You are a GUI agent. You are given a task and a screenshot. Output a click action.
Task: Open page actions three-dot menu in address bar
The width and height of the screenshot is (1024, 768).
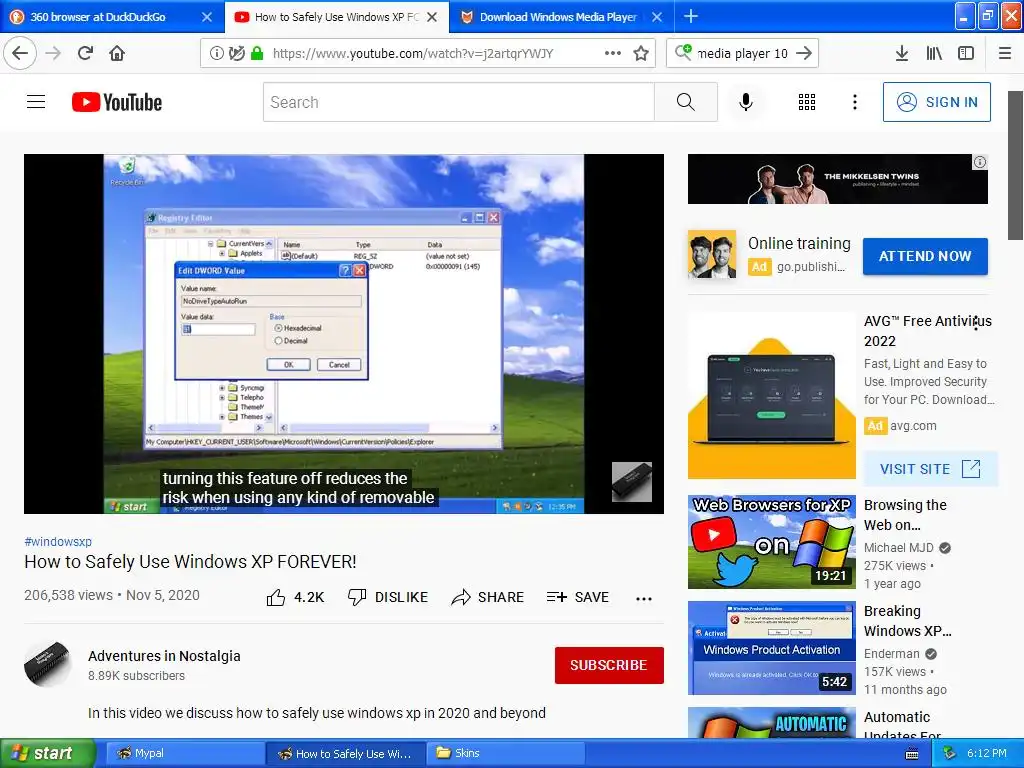pyautogui.click(x=613, y=53)
